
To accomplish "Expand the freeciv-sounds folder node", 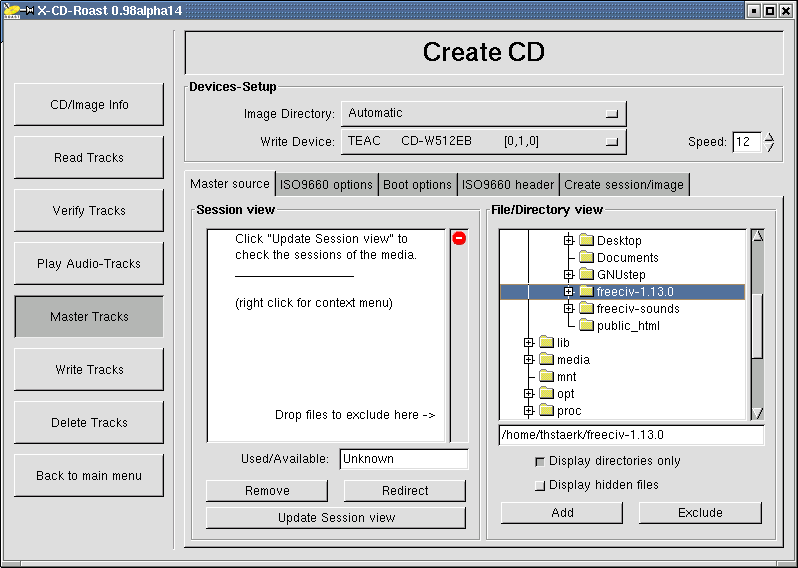I will pos(569,308).
